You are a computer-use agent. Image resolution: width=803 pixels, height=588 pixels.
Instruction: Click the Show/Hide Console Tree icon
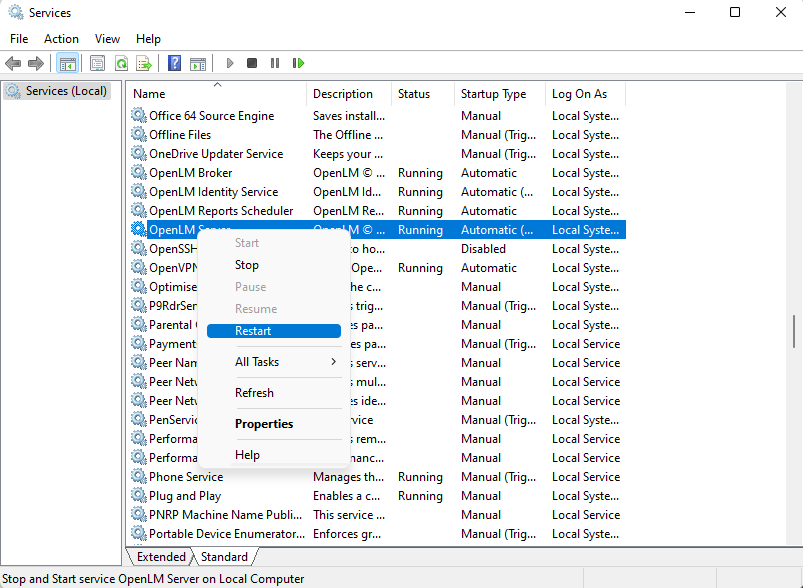pos(67,63)
